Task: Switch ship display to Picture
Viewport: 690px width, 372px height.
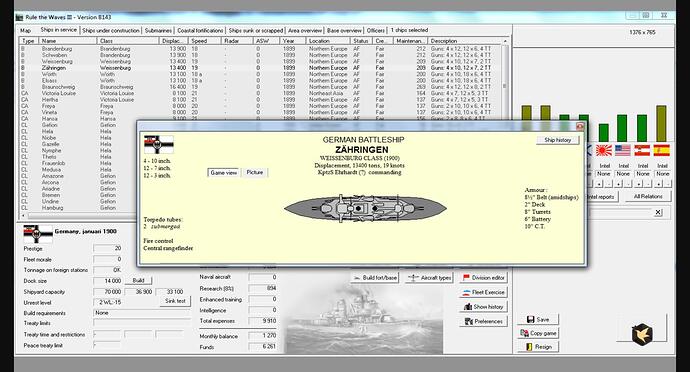Action: tap(255, 173)
